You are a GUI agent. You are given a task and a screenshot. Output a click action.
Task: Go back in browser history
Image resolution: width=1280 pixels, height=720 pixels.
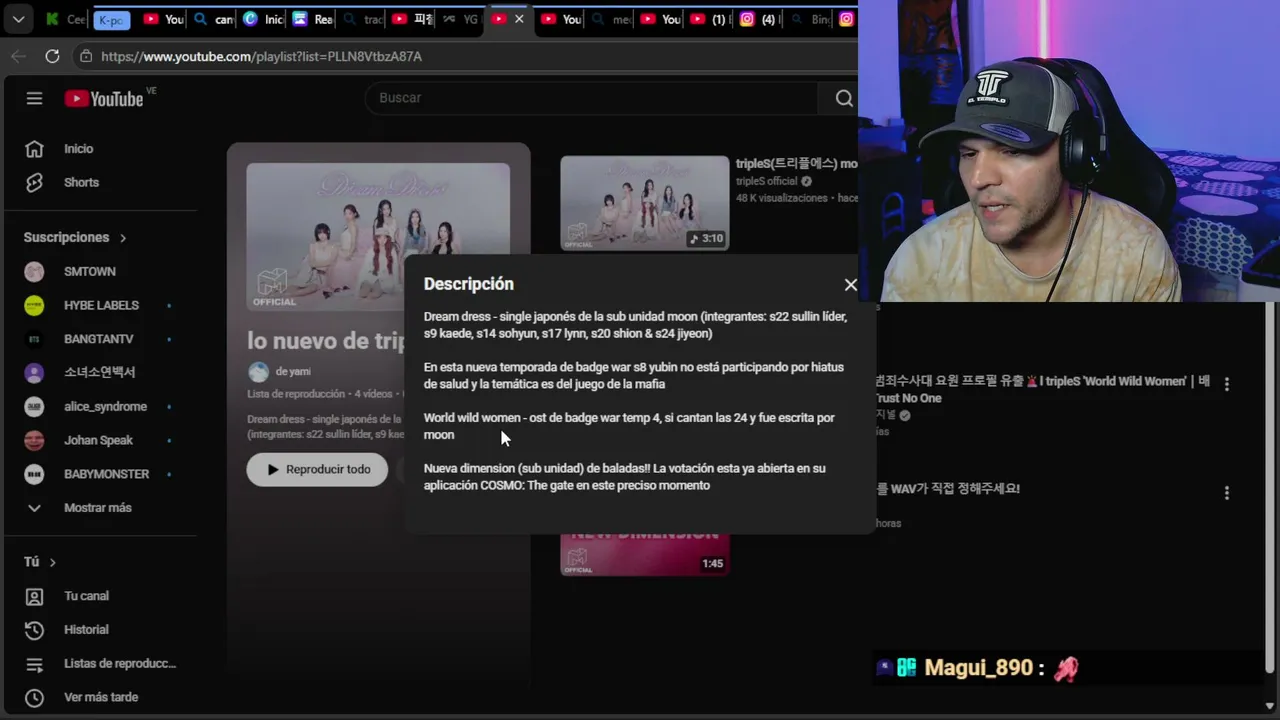click(x=18, y=57)
